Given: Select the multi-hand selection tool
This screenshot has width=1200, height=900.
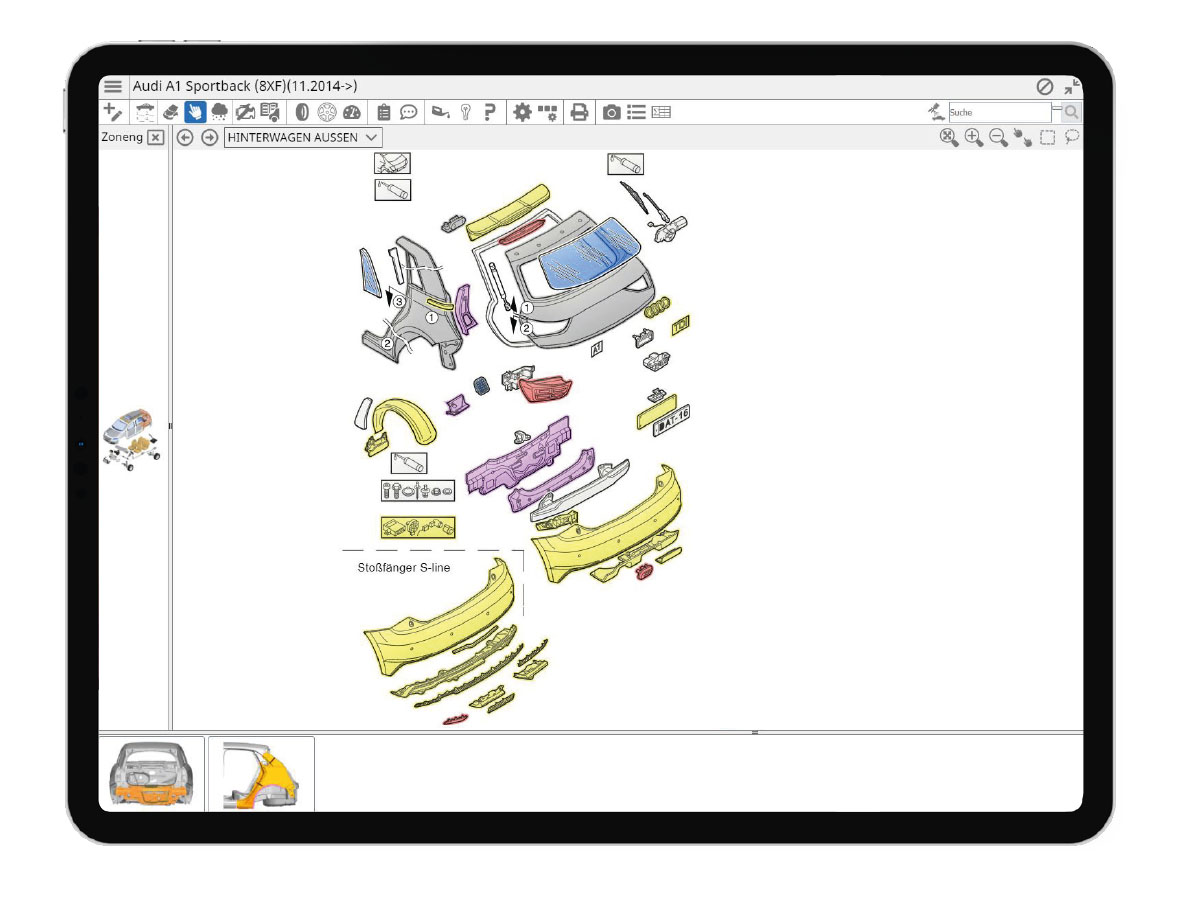Looking at the screenshot, I should click(x=1023, y=137).
